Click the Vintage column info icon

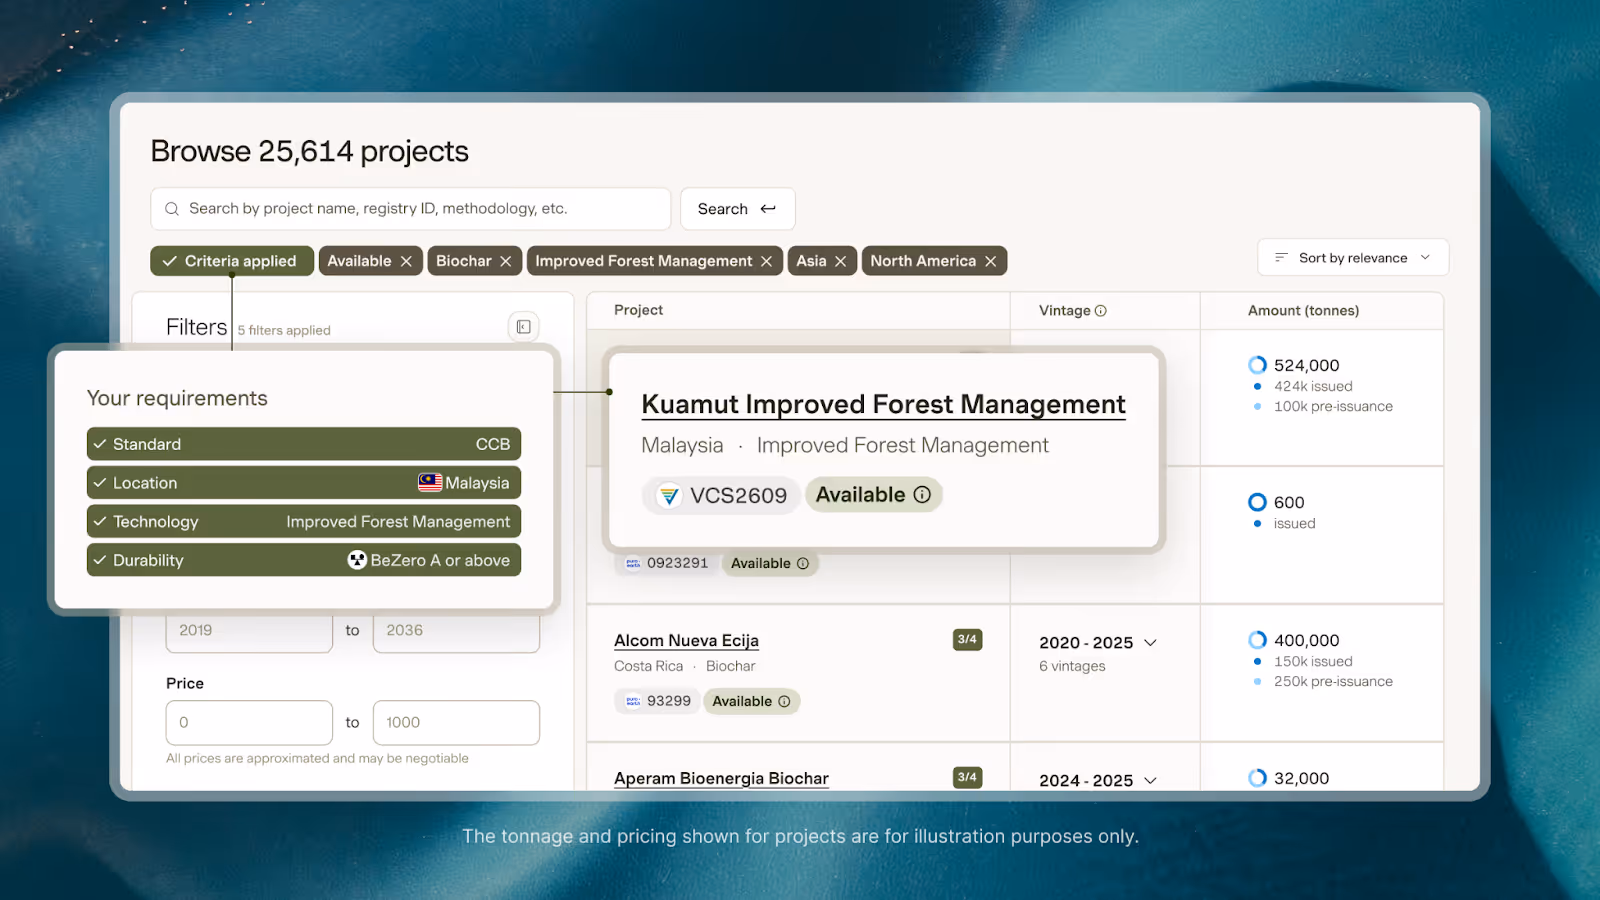point(1101,311)
